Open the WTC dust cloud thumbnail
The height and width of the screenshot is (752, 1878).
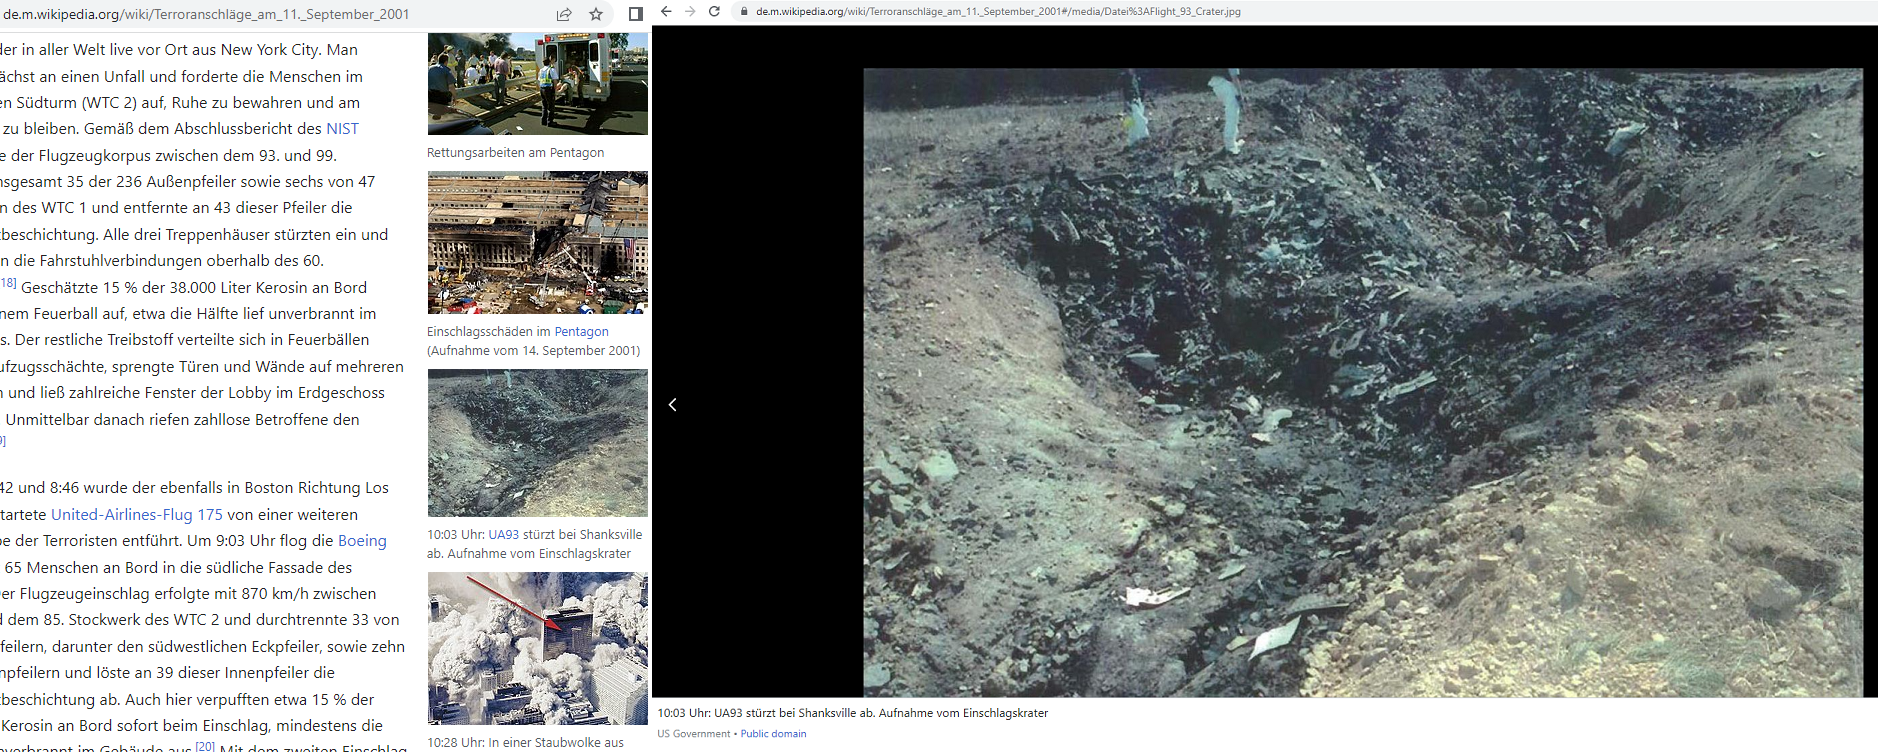tap(538, 648)
